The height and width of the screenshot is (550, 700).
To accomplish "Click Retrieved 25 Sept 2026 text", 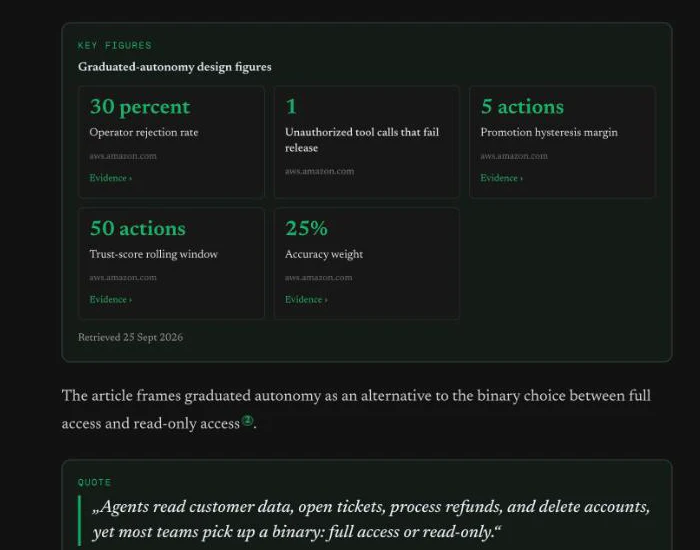I will click(130, 338).
